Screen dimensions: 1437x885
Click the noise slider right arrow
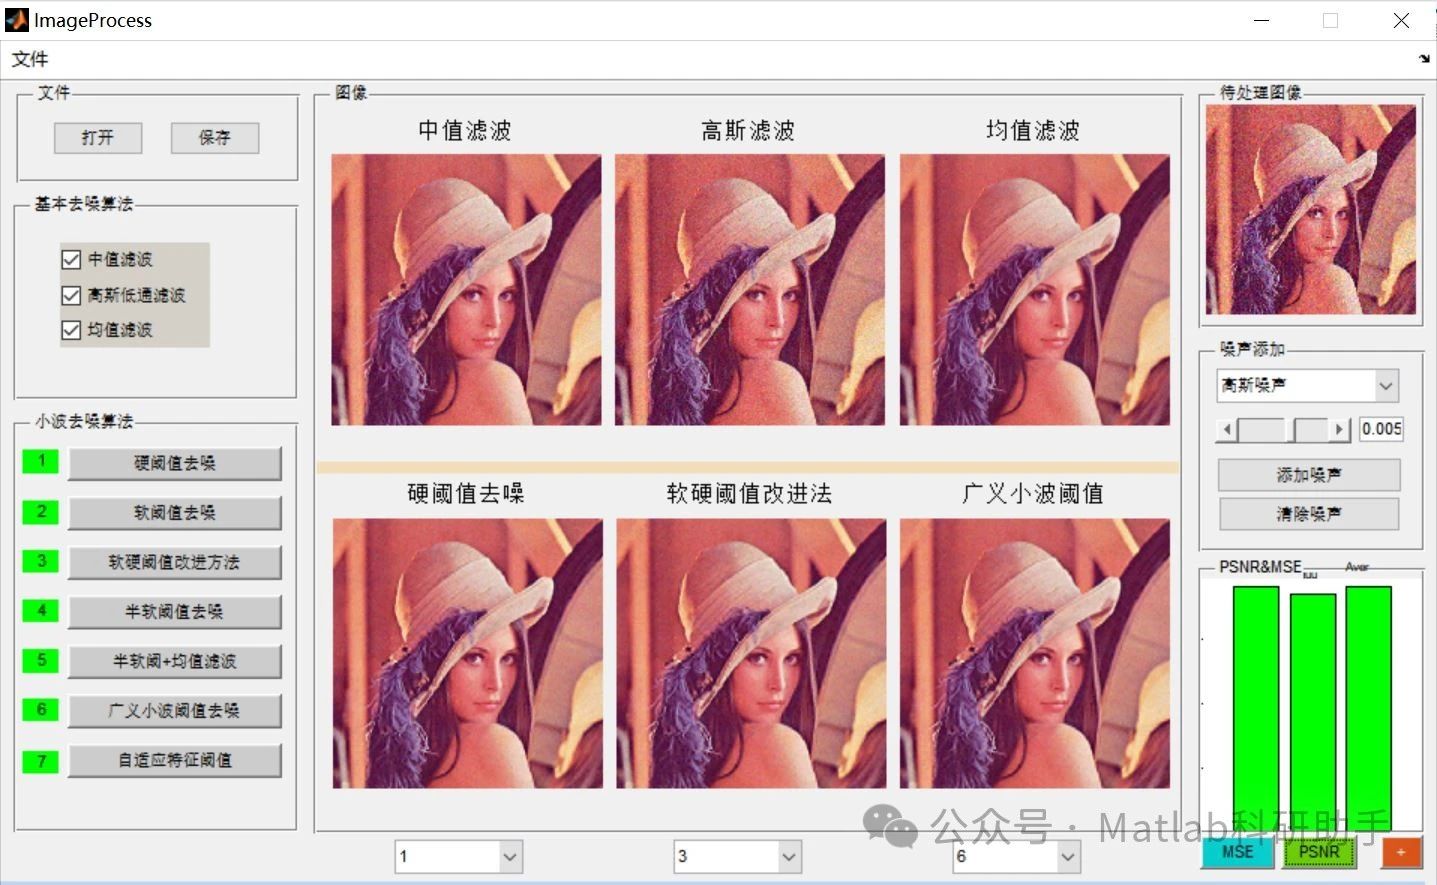(1340, 430)
